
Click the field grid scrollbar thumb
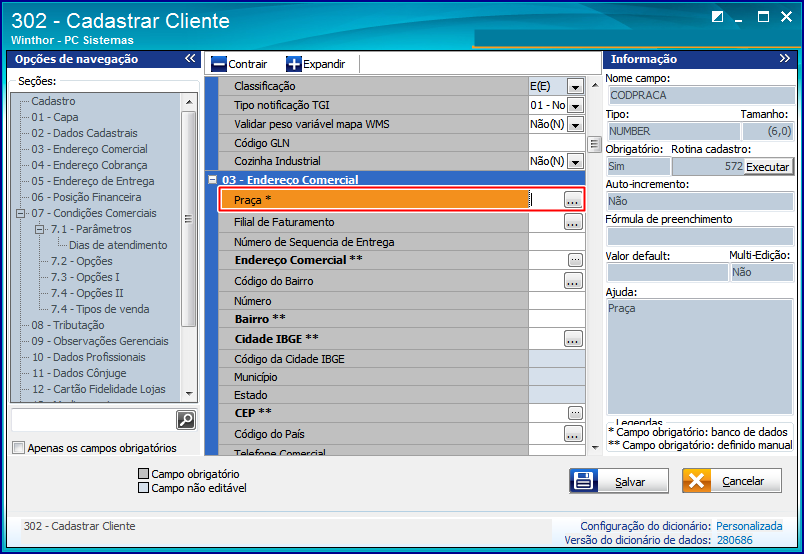[594, 144]
